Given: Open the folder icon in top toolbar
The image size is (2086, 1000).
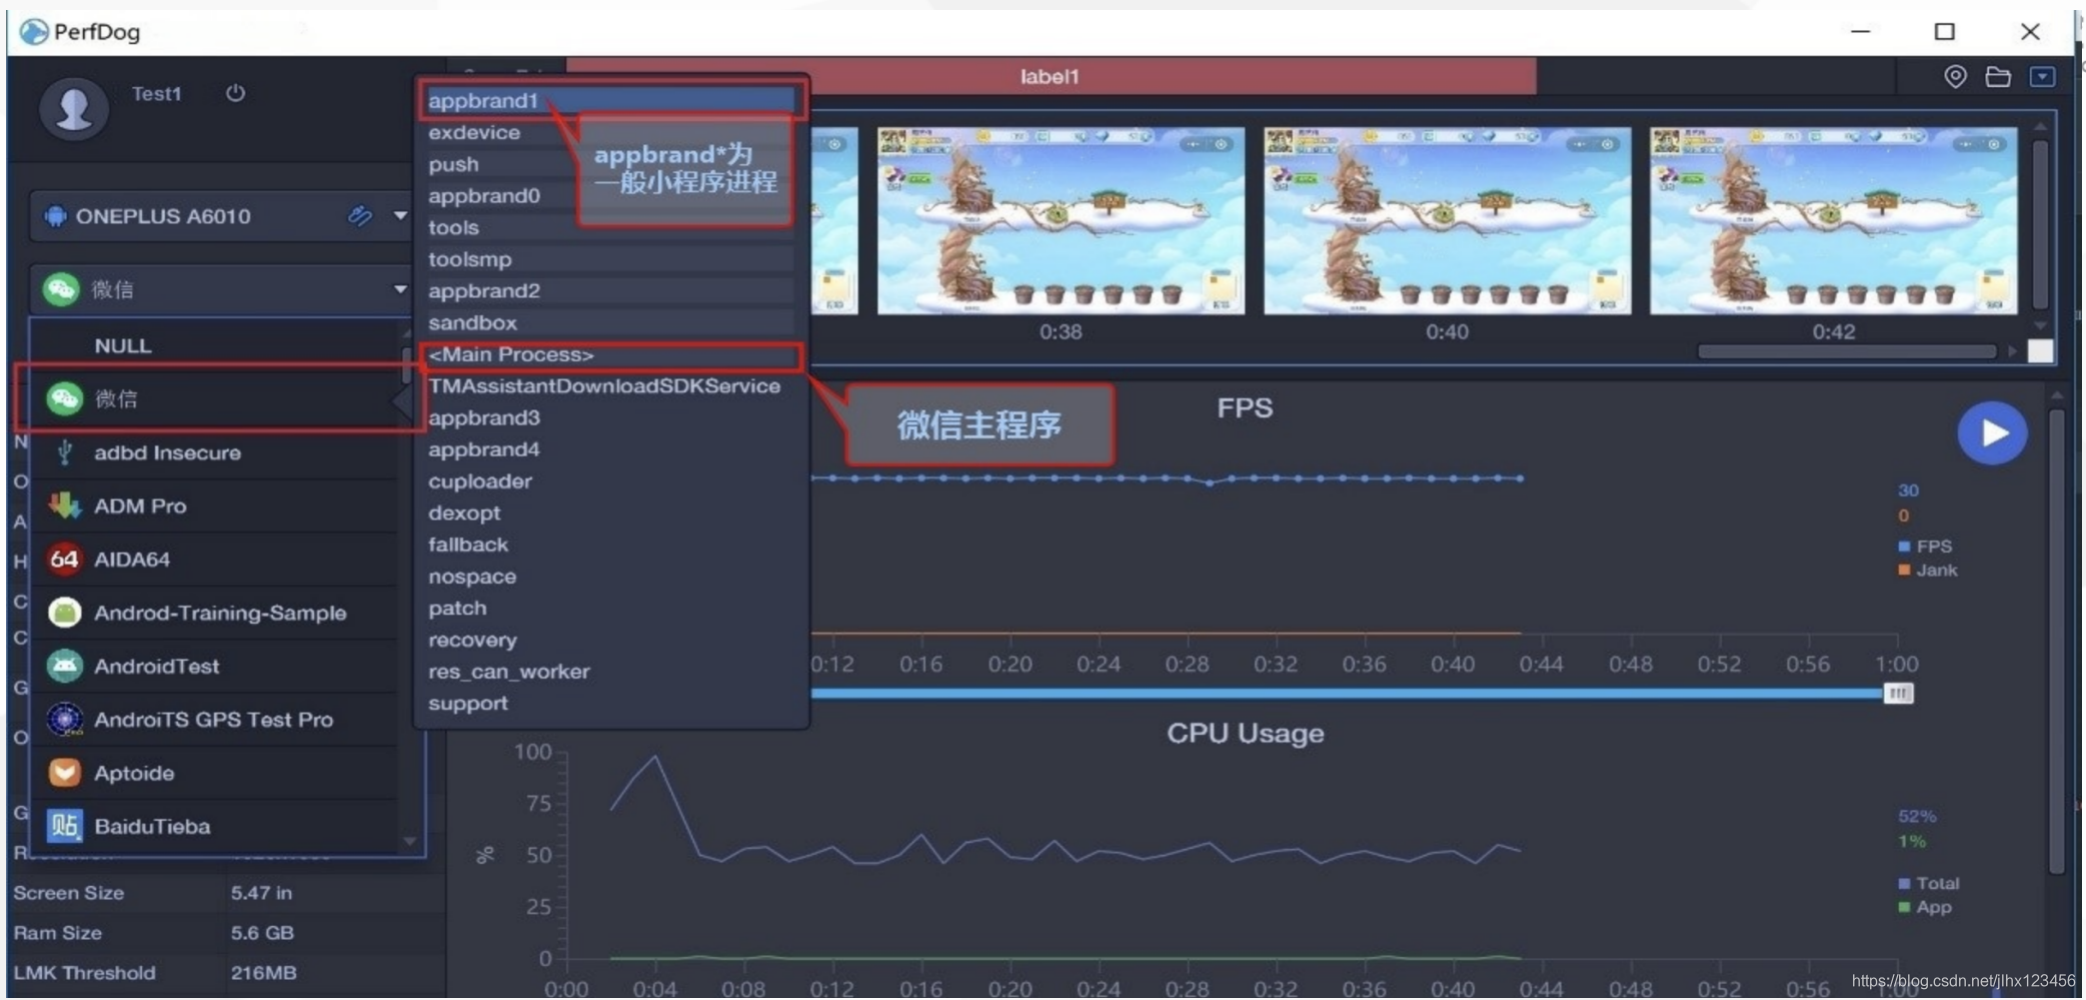Looking at the screenshot, I should (x=1998, y=76).
